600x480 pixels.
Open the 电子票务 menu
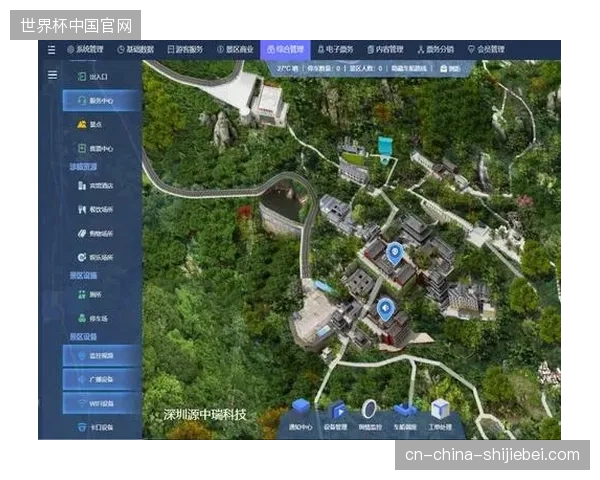coord(335,49)
